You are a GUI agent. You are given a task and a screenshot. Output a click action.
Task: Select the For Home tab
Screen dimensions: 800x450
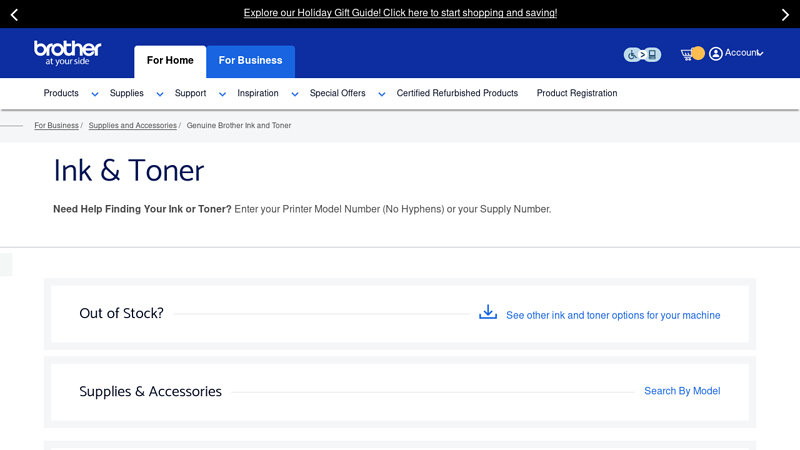click(x=170, y=61)
